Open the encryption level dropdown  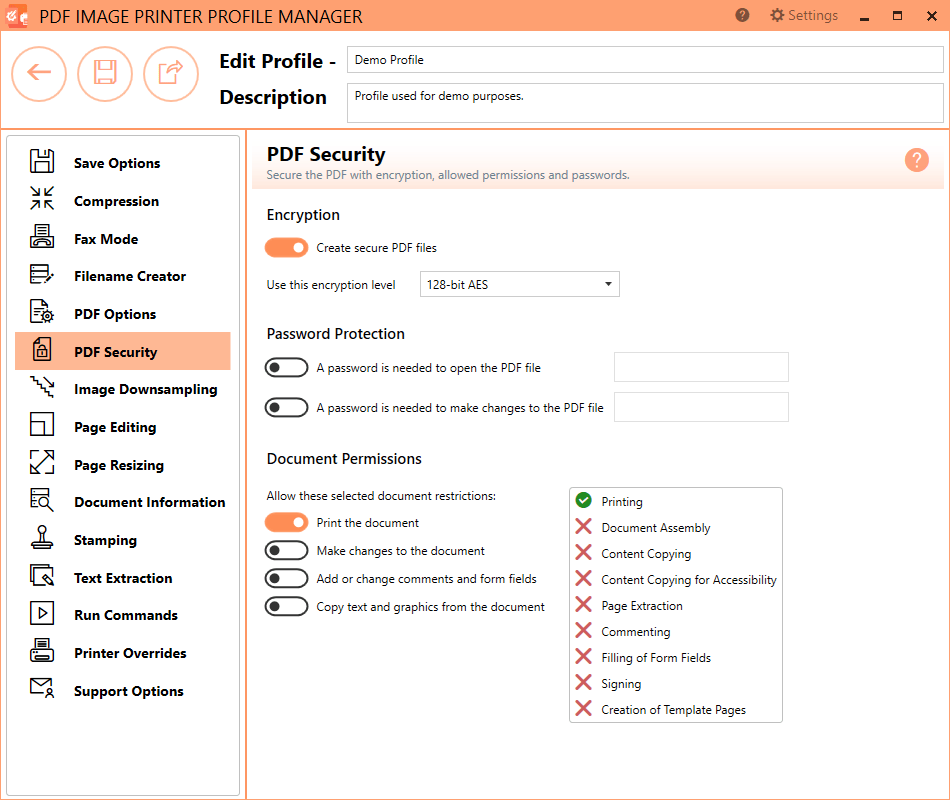[x=519, y=284]
